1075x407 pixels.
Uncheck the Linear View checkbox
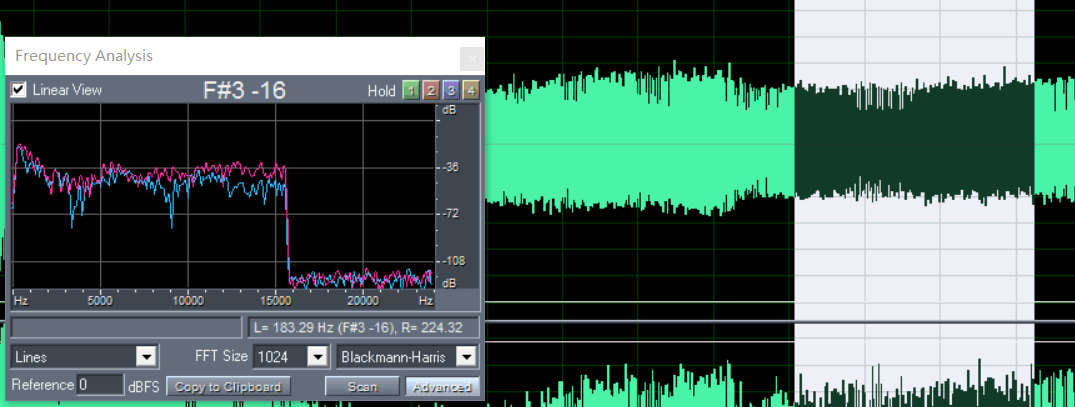coord(19,90)
